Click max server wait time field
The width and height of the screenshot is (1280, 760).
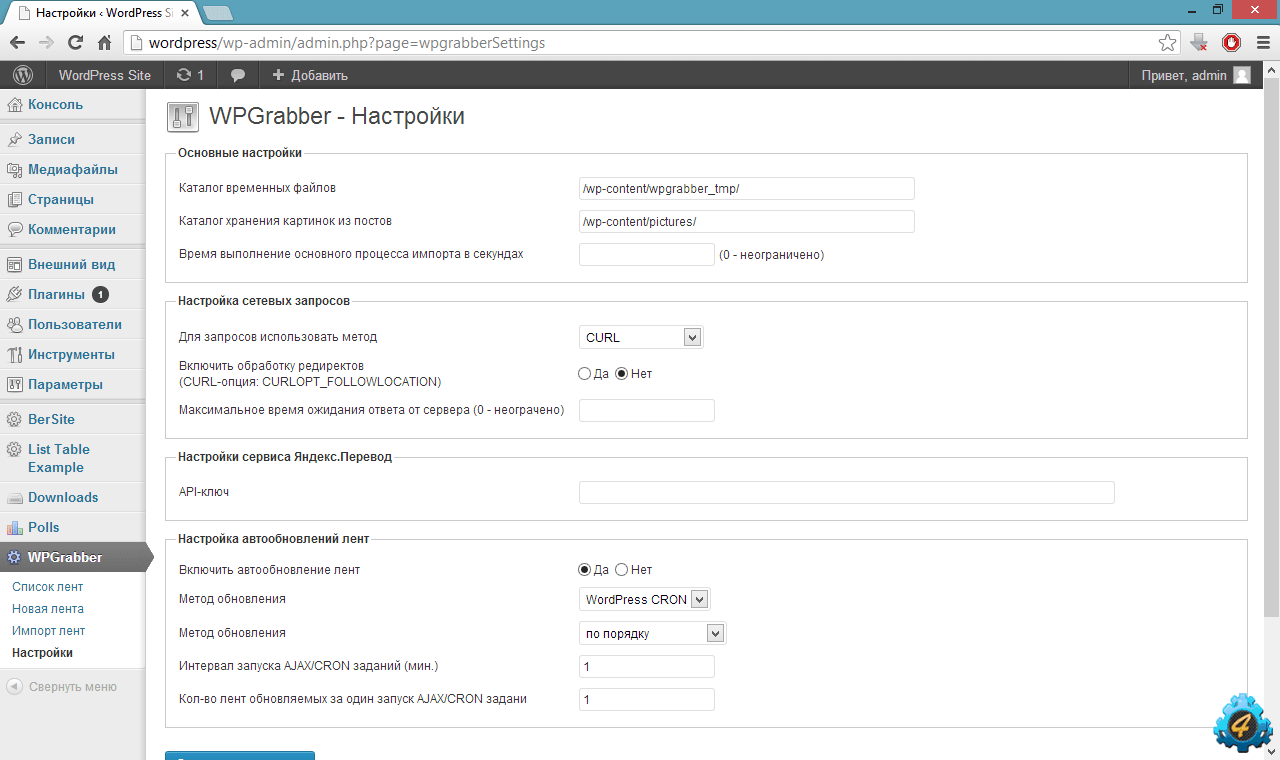647,410
